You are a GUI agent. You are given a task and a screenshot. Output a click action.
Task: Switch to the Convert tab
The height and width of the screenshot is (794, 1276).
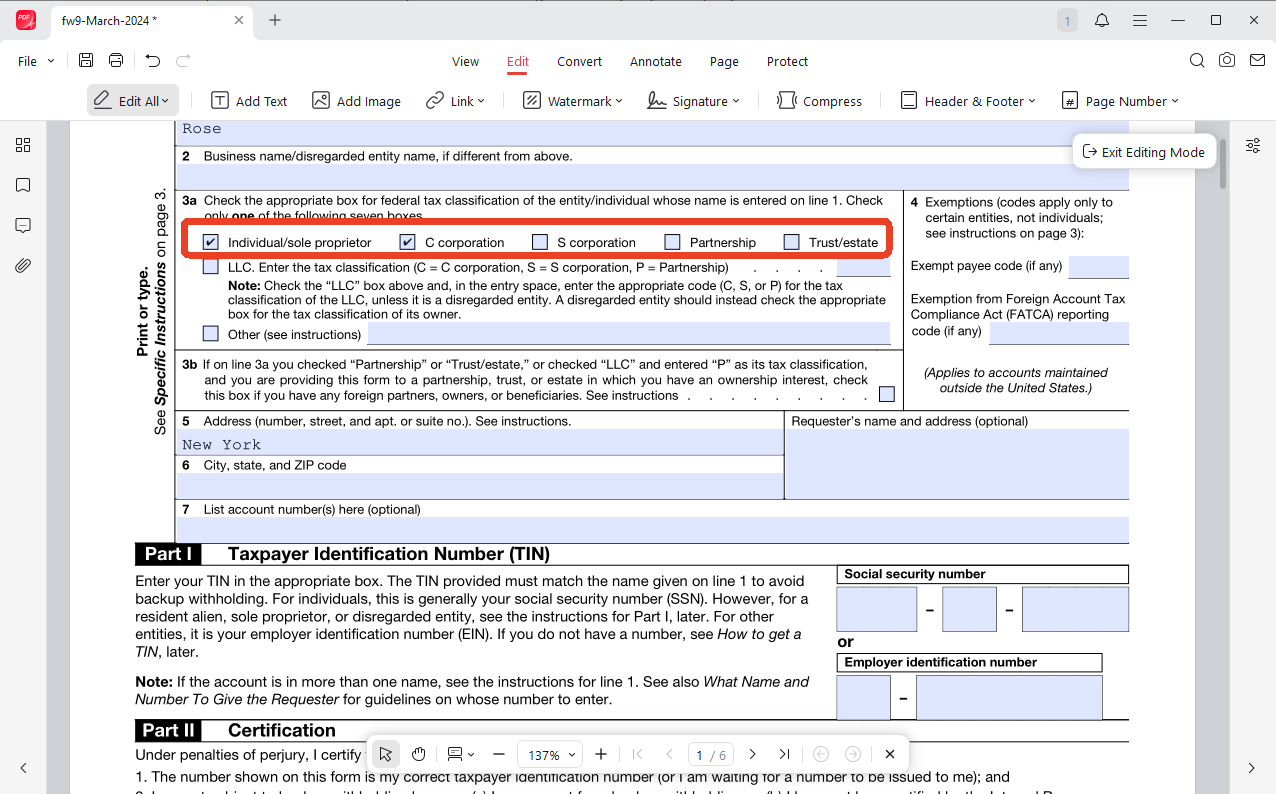[580, 61]
